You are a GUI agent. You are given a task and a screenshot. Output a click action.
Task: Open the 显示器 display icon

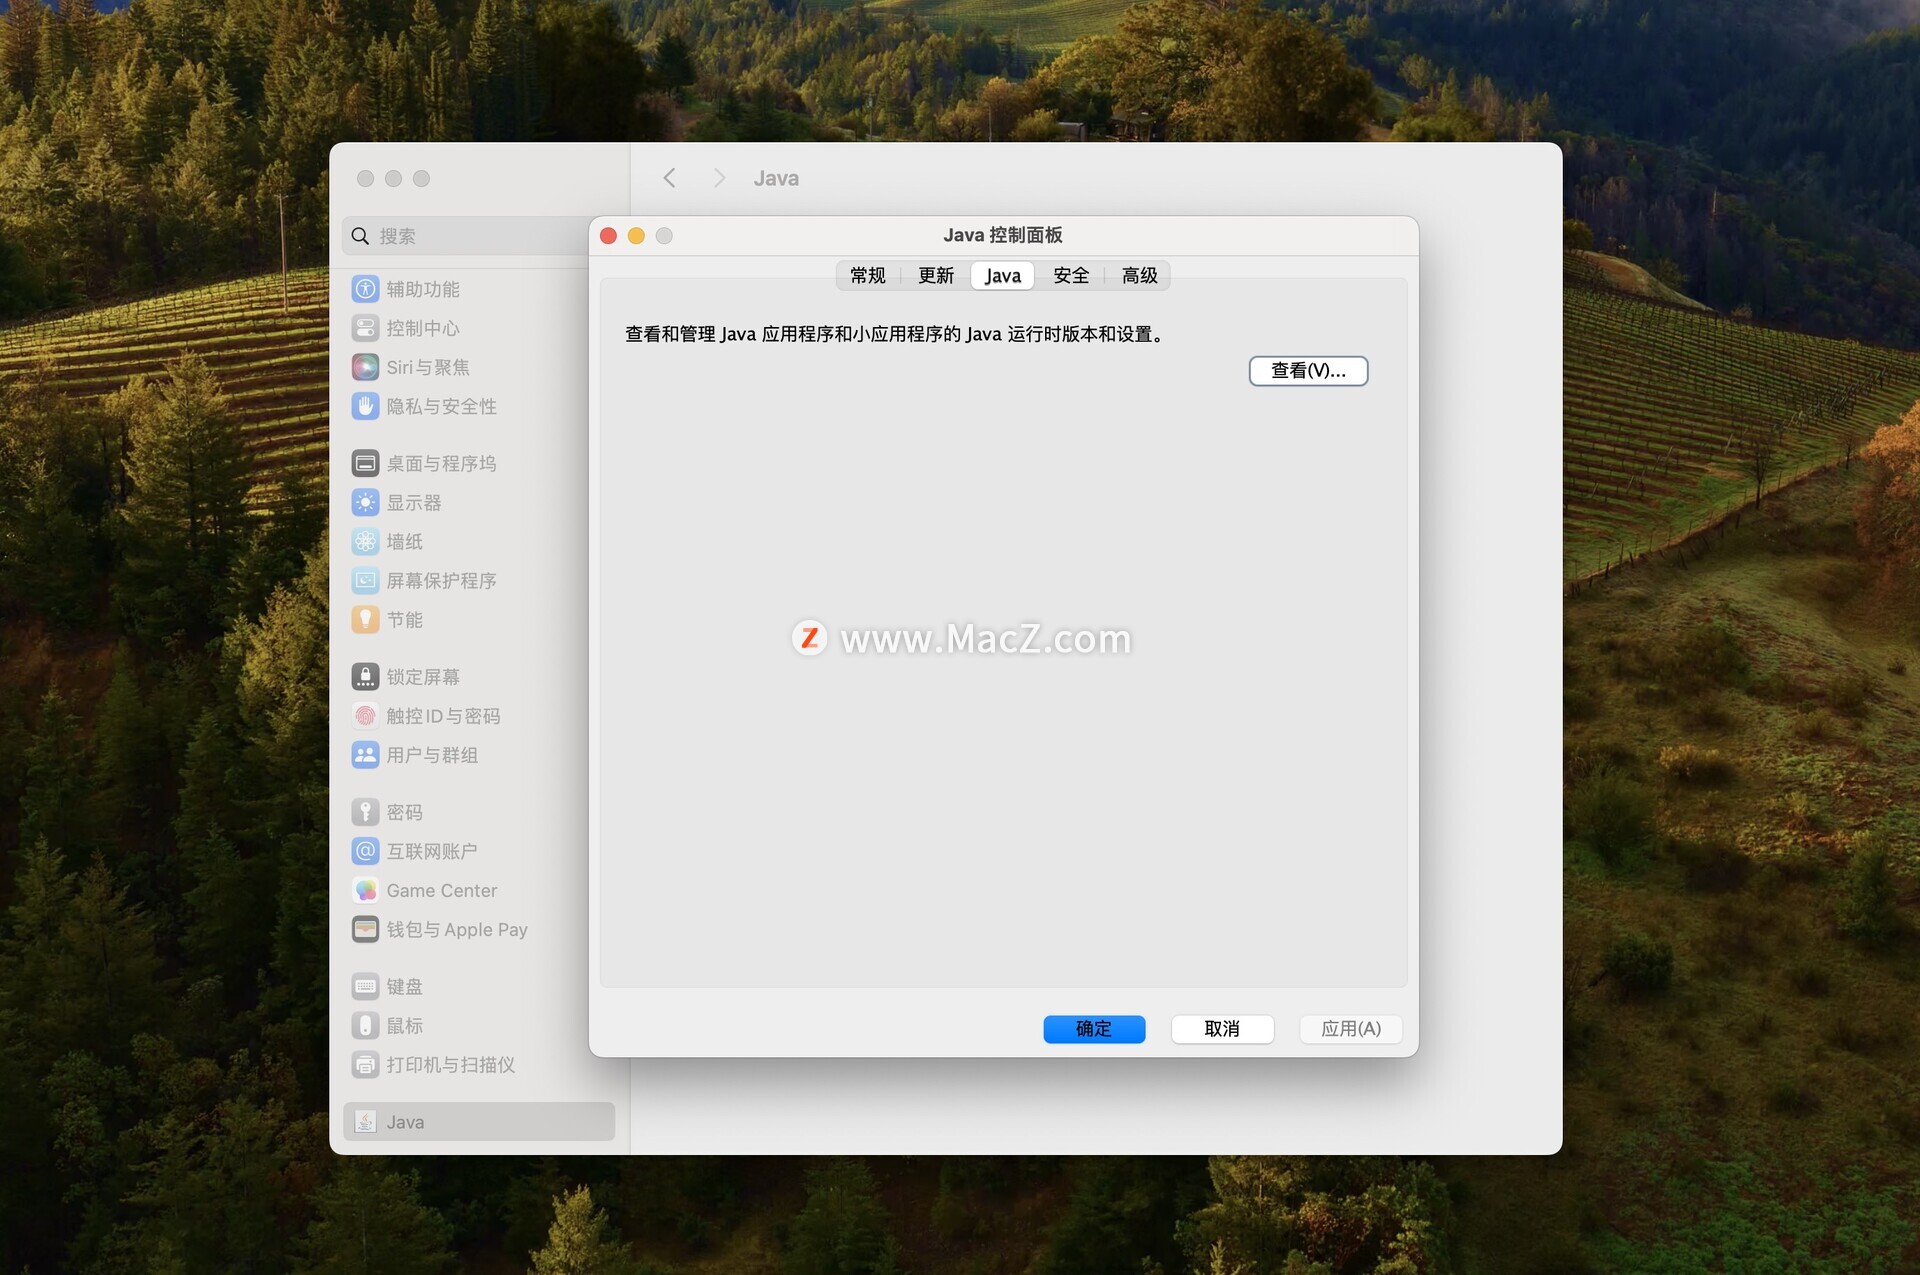coord(365,502)
